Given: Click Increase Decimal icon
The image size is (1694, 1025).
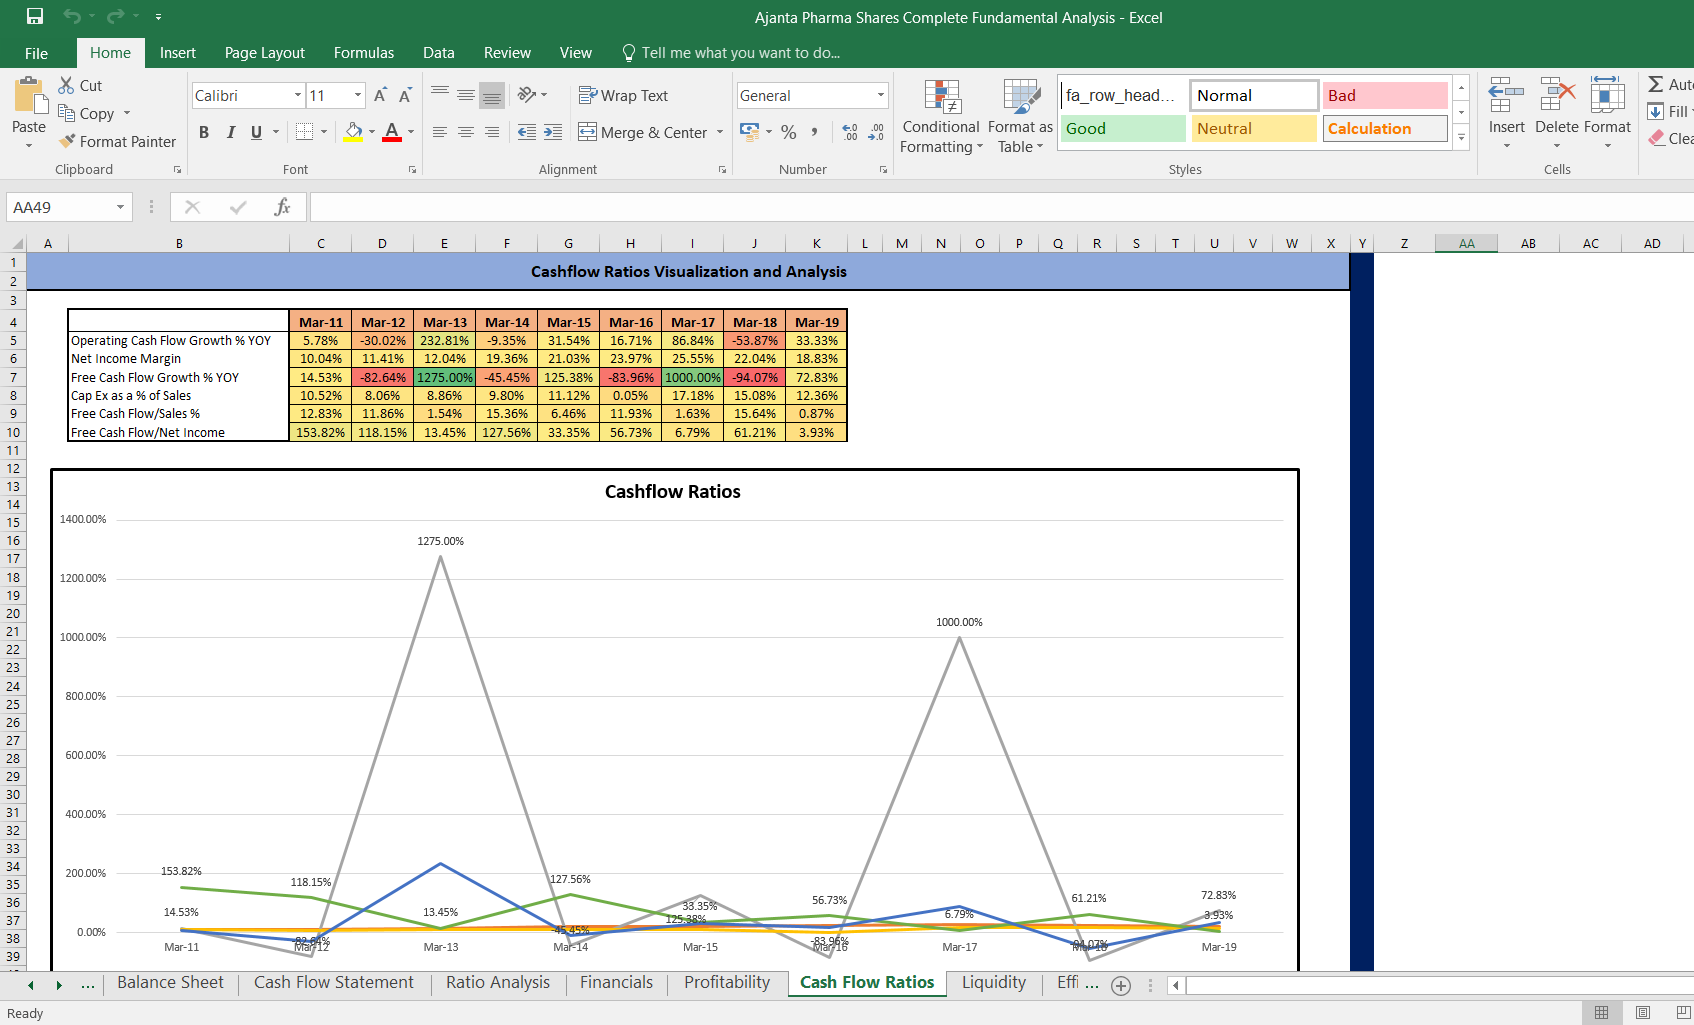Looking at the screenshot, I should pos(850,132).
